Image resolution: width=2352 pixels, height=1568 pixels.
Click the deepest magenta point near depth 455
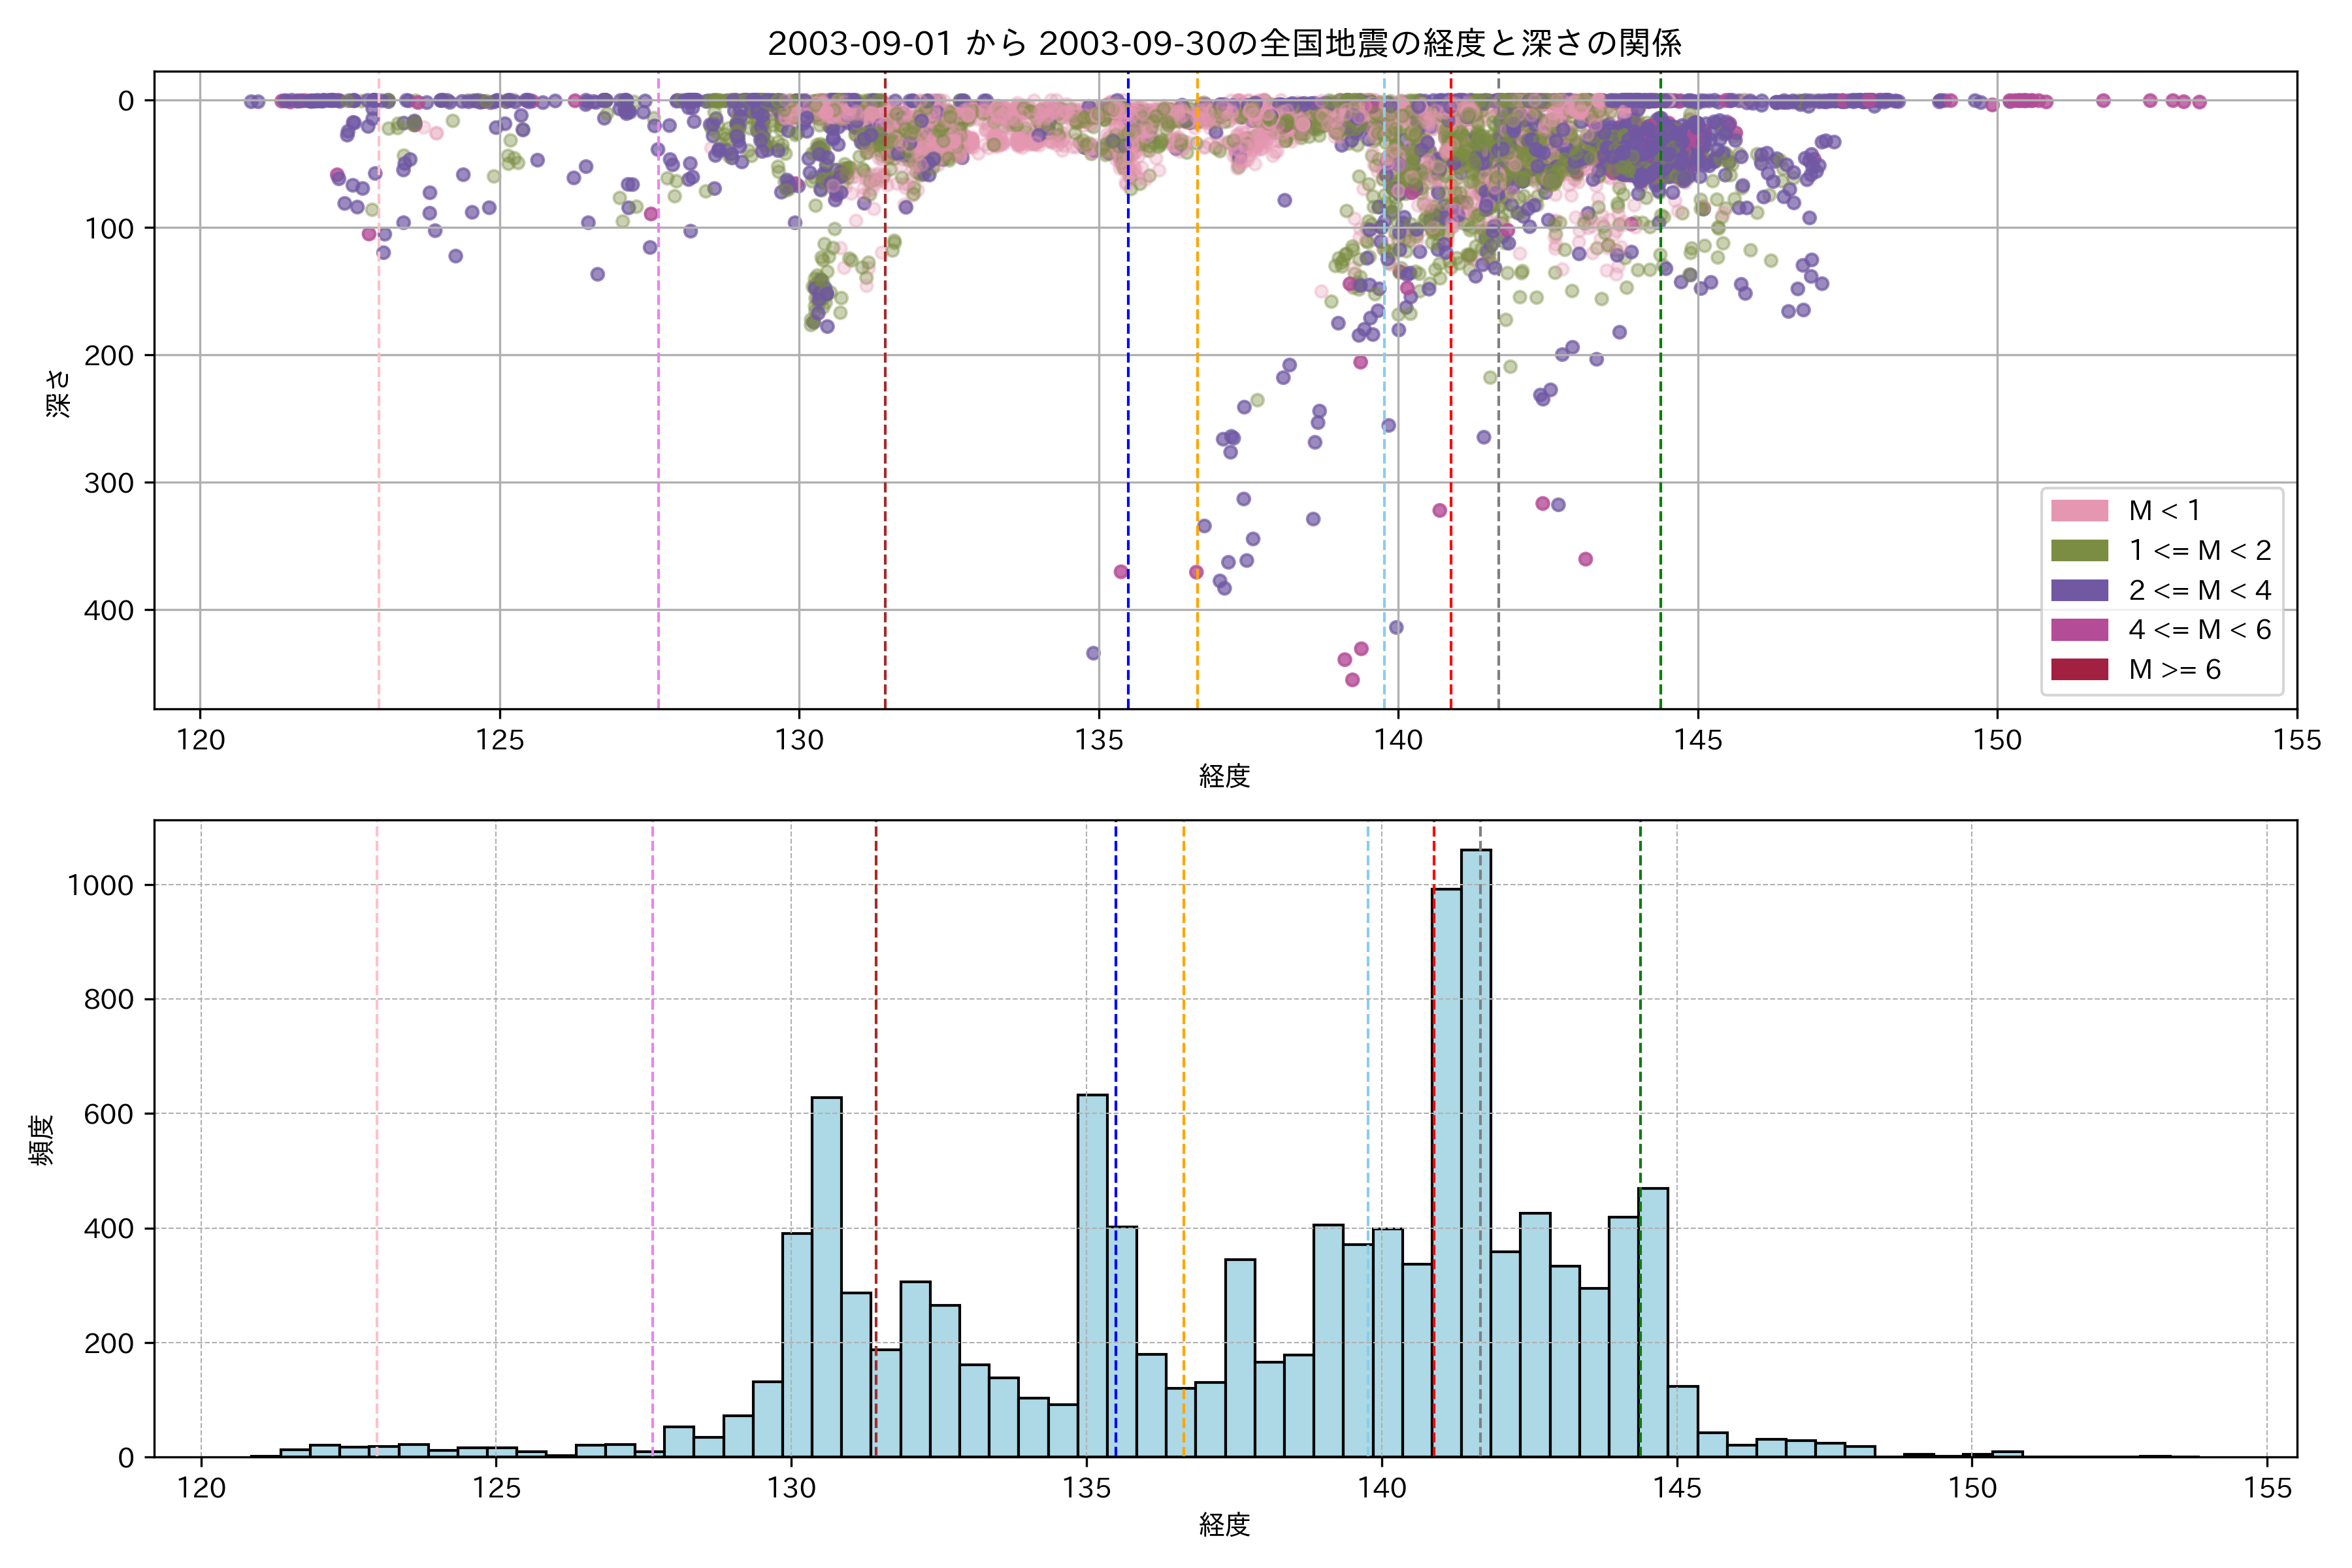[1352, 680]
